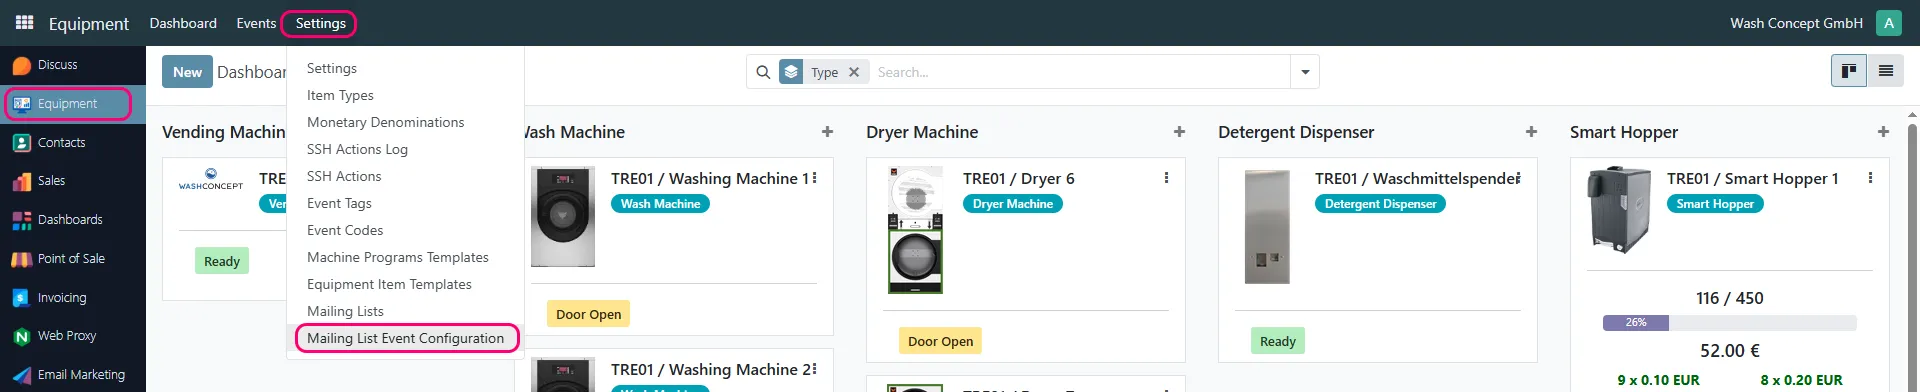
Task: Click the Ready status on Waschmittelspender card
Action: [1277, 341]
